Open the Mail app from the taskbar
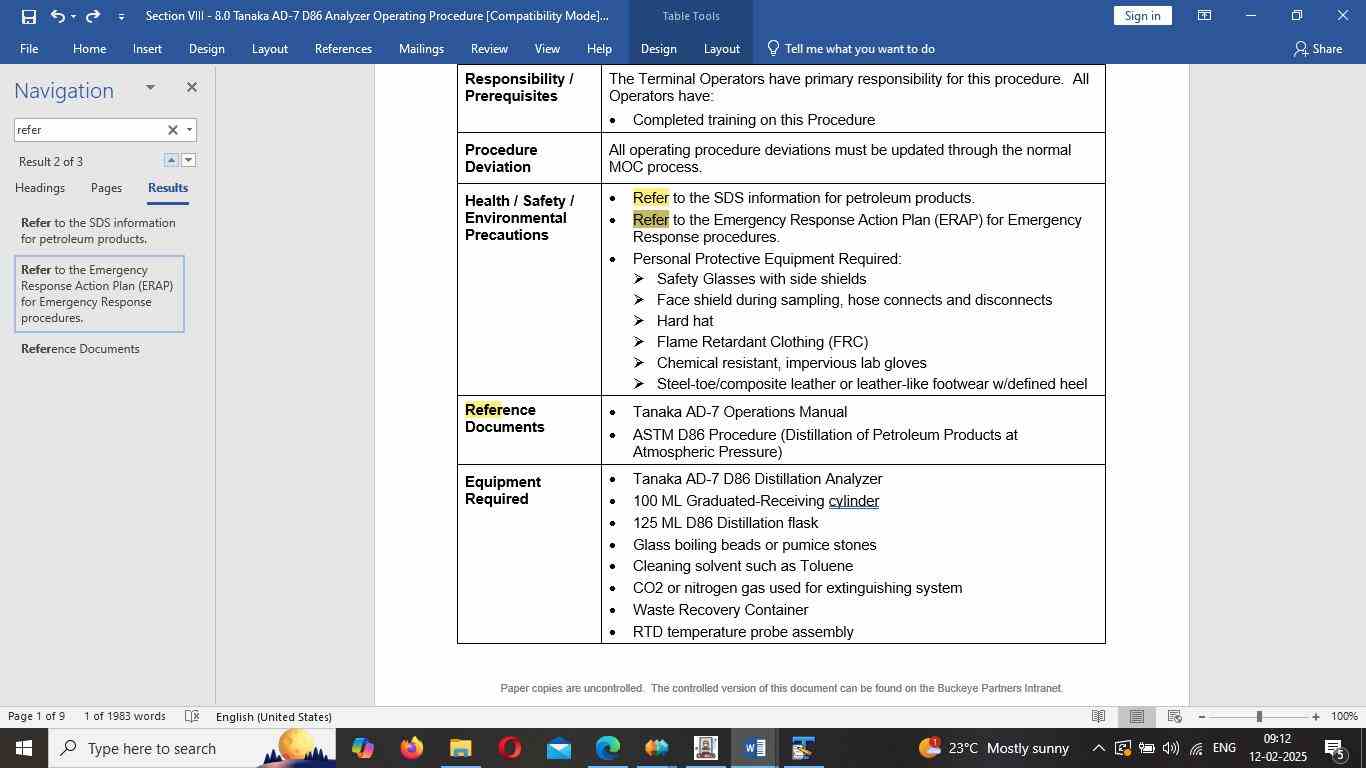 click(x=559, y=748)
